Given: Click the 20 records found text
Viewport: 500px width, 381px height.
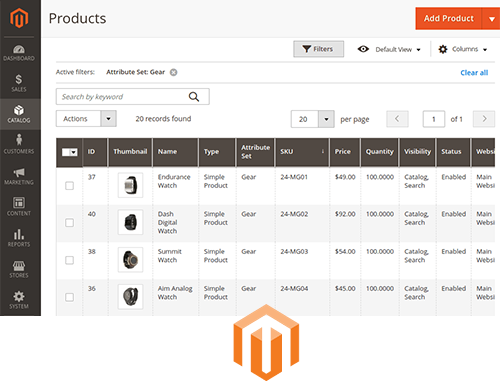Looking at the screenshot, I should pyautogui.click(x=163, y=119).
